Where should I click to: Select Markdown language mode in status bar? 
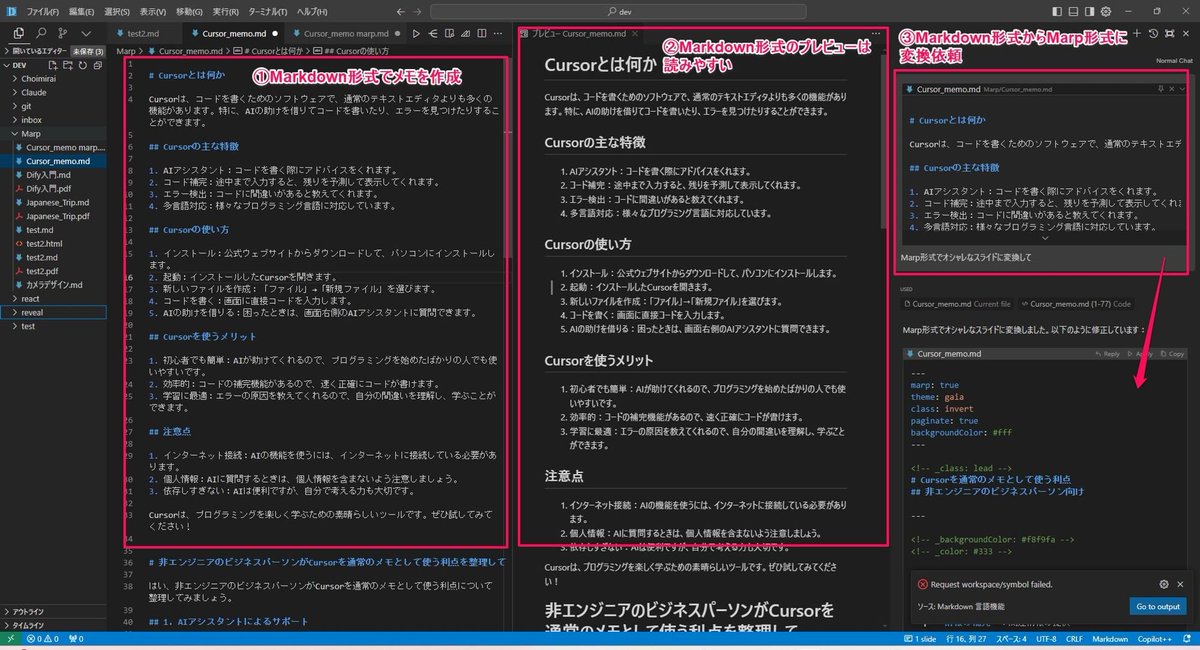click(1109, 638)
